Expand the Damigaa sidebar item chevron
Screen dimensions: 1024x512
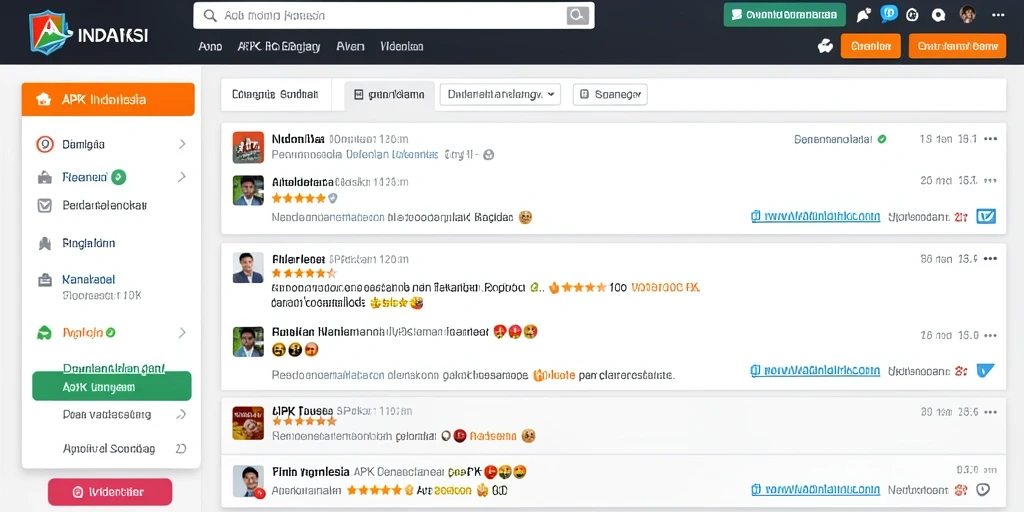click(x=182, y=144)
